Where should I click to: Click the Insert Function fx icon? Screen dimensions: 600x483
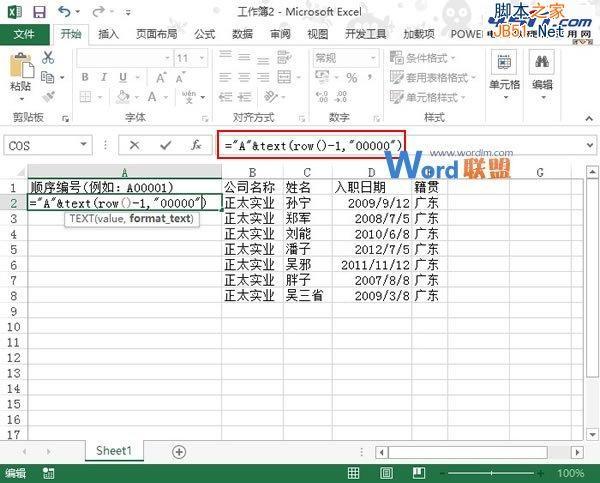[196, 145]
